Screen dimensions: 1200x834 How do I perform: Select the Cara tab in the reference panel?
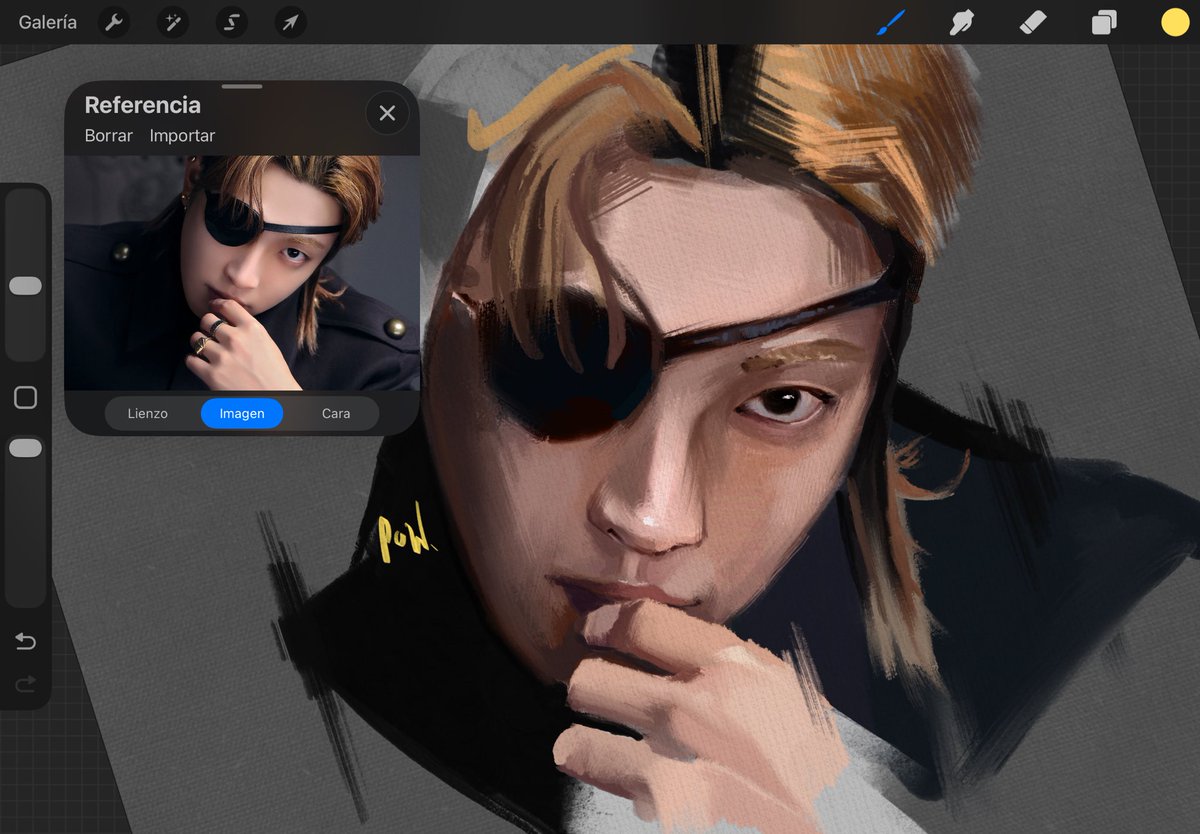(x=336, y=413)
